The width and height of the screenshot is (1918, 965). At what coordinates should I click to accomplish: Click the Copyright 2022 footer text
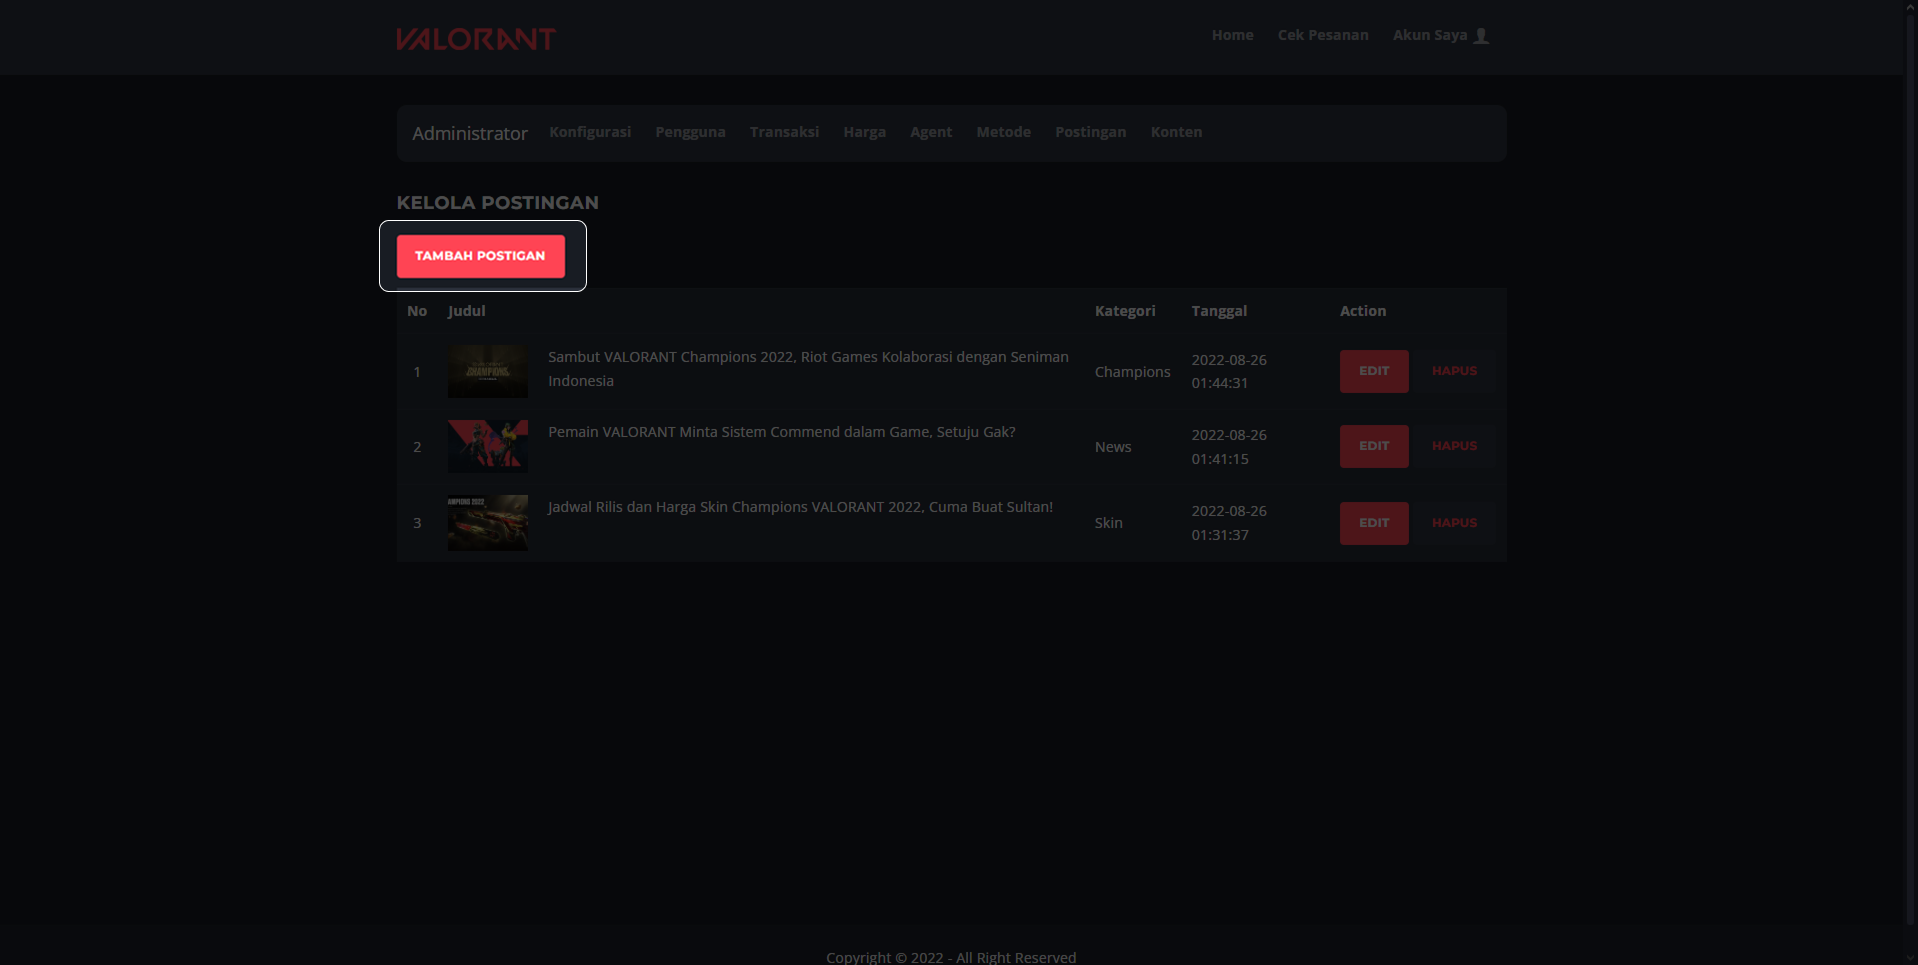(951, 957)
